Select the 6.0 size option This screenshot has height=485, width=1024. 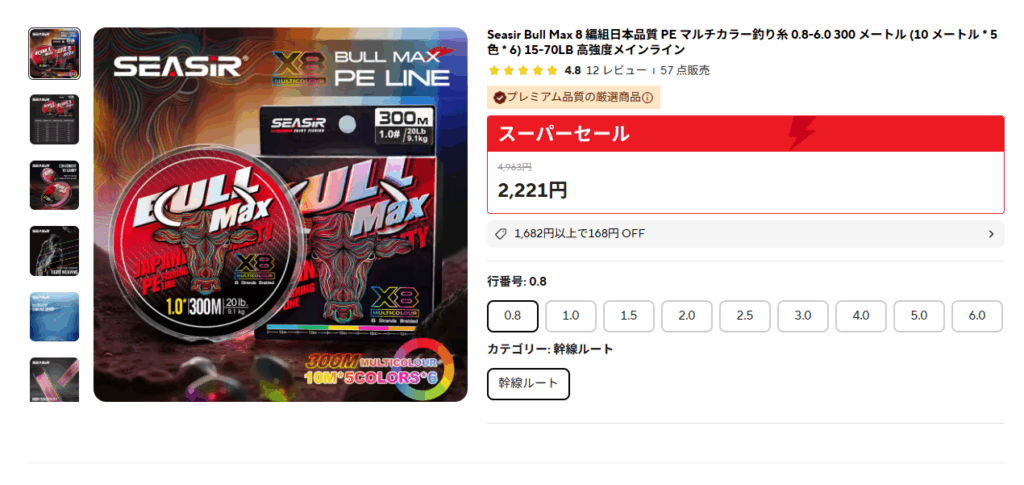click(x=977, y=316)
